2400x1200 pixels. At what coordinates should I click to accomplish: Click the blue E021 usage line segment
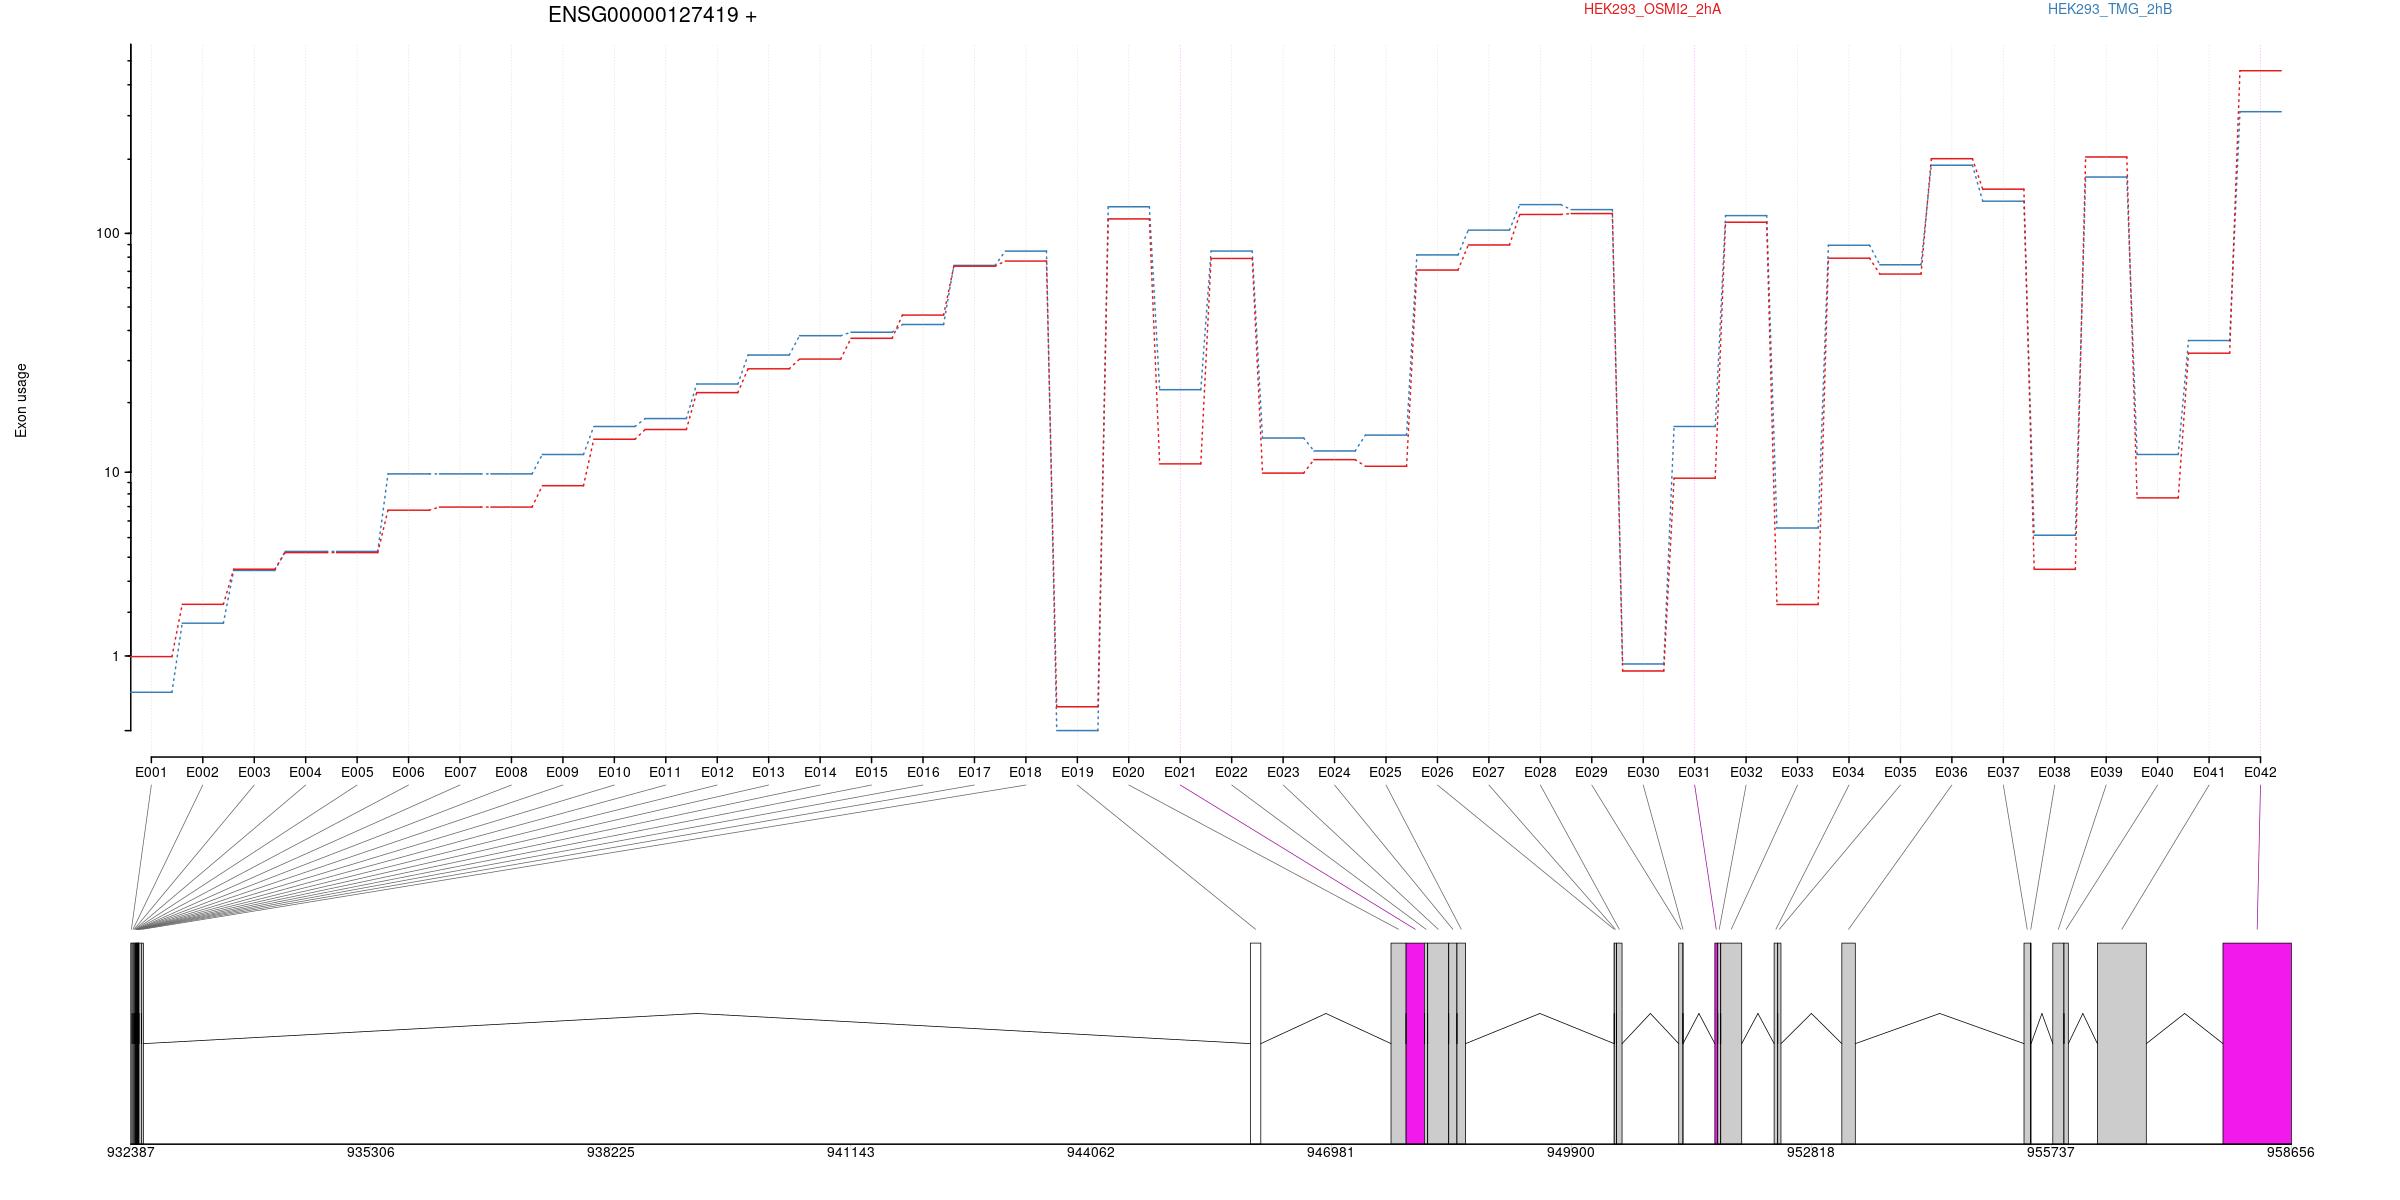coord(1180,390)
